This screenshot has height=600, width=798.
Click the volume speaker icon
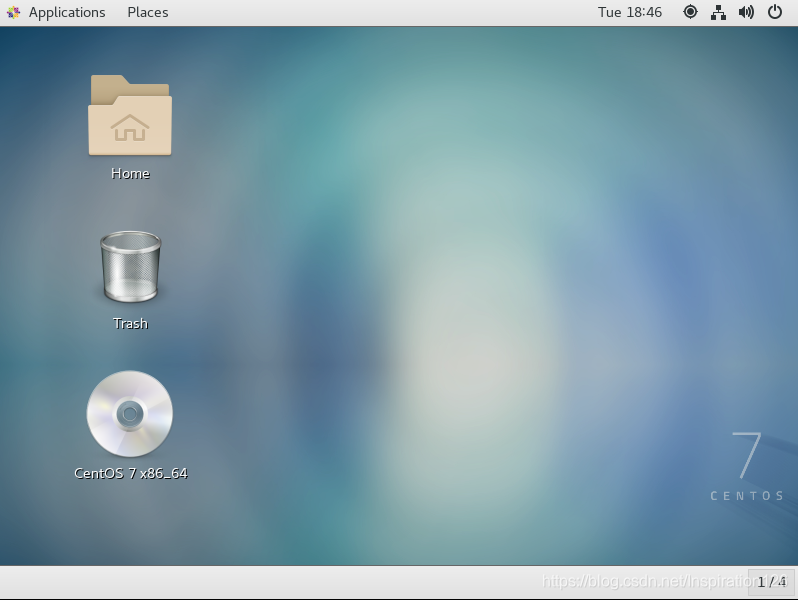click(x=746, y=12)
